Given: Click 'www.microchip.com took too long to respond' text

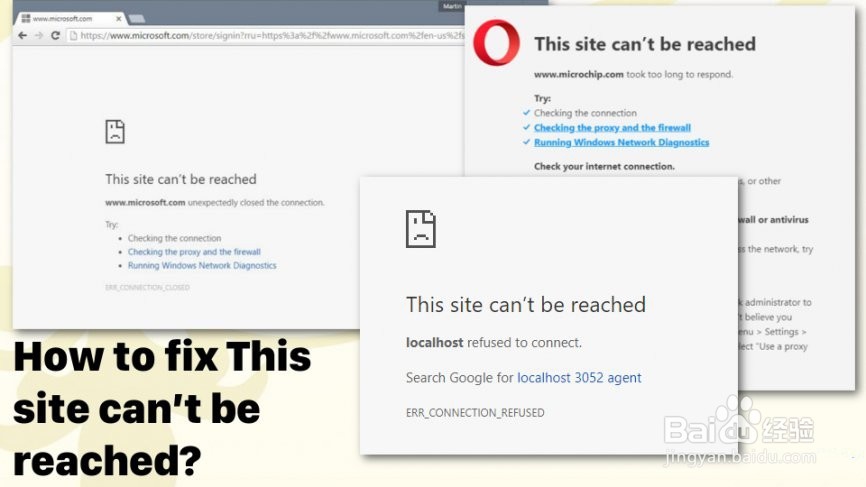Looking at the screenshot, I should coord(633,74).
